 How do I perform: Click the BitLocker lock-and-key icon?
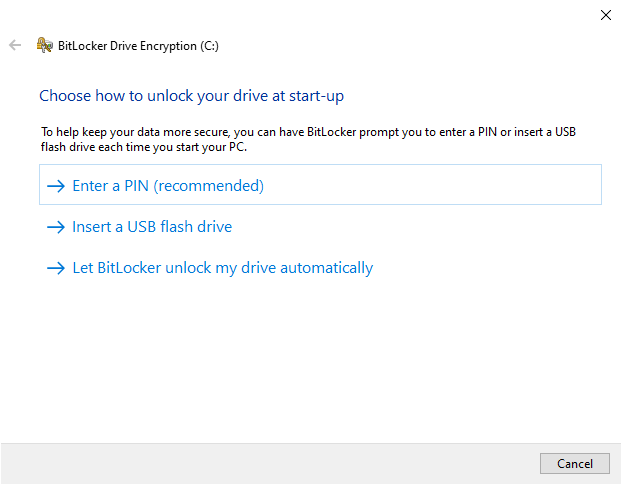coord(44,45)
